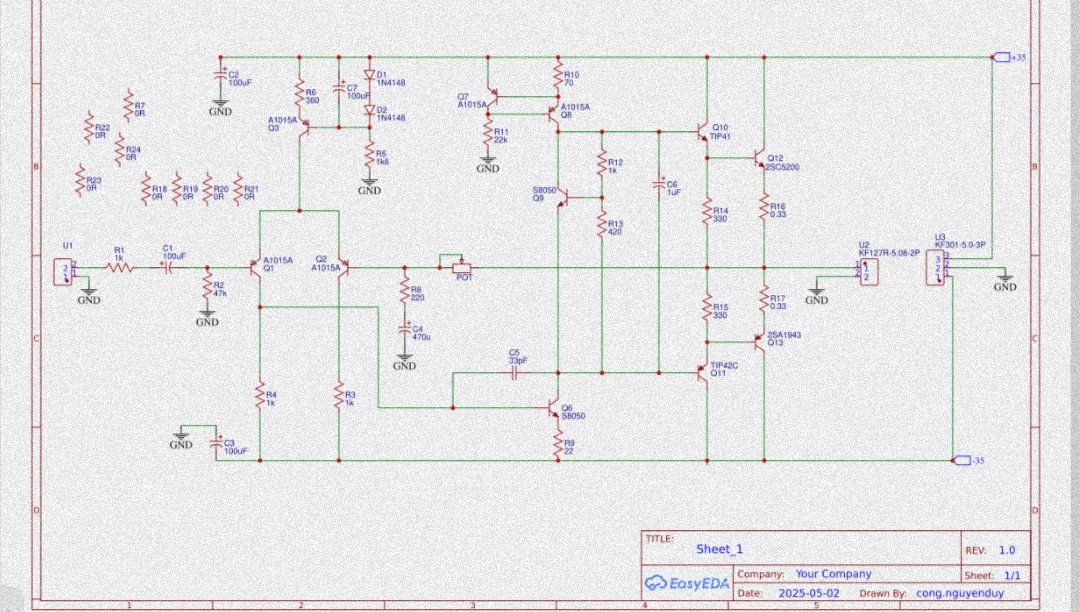Select unconnected resistor R7 0R
This screenshot has width=1080, height=612.
tap(129, 105)
